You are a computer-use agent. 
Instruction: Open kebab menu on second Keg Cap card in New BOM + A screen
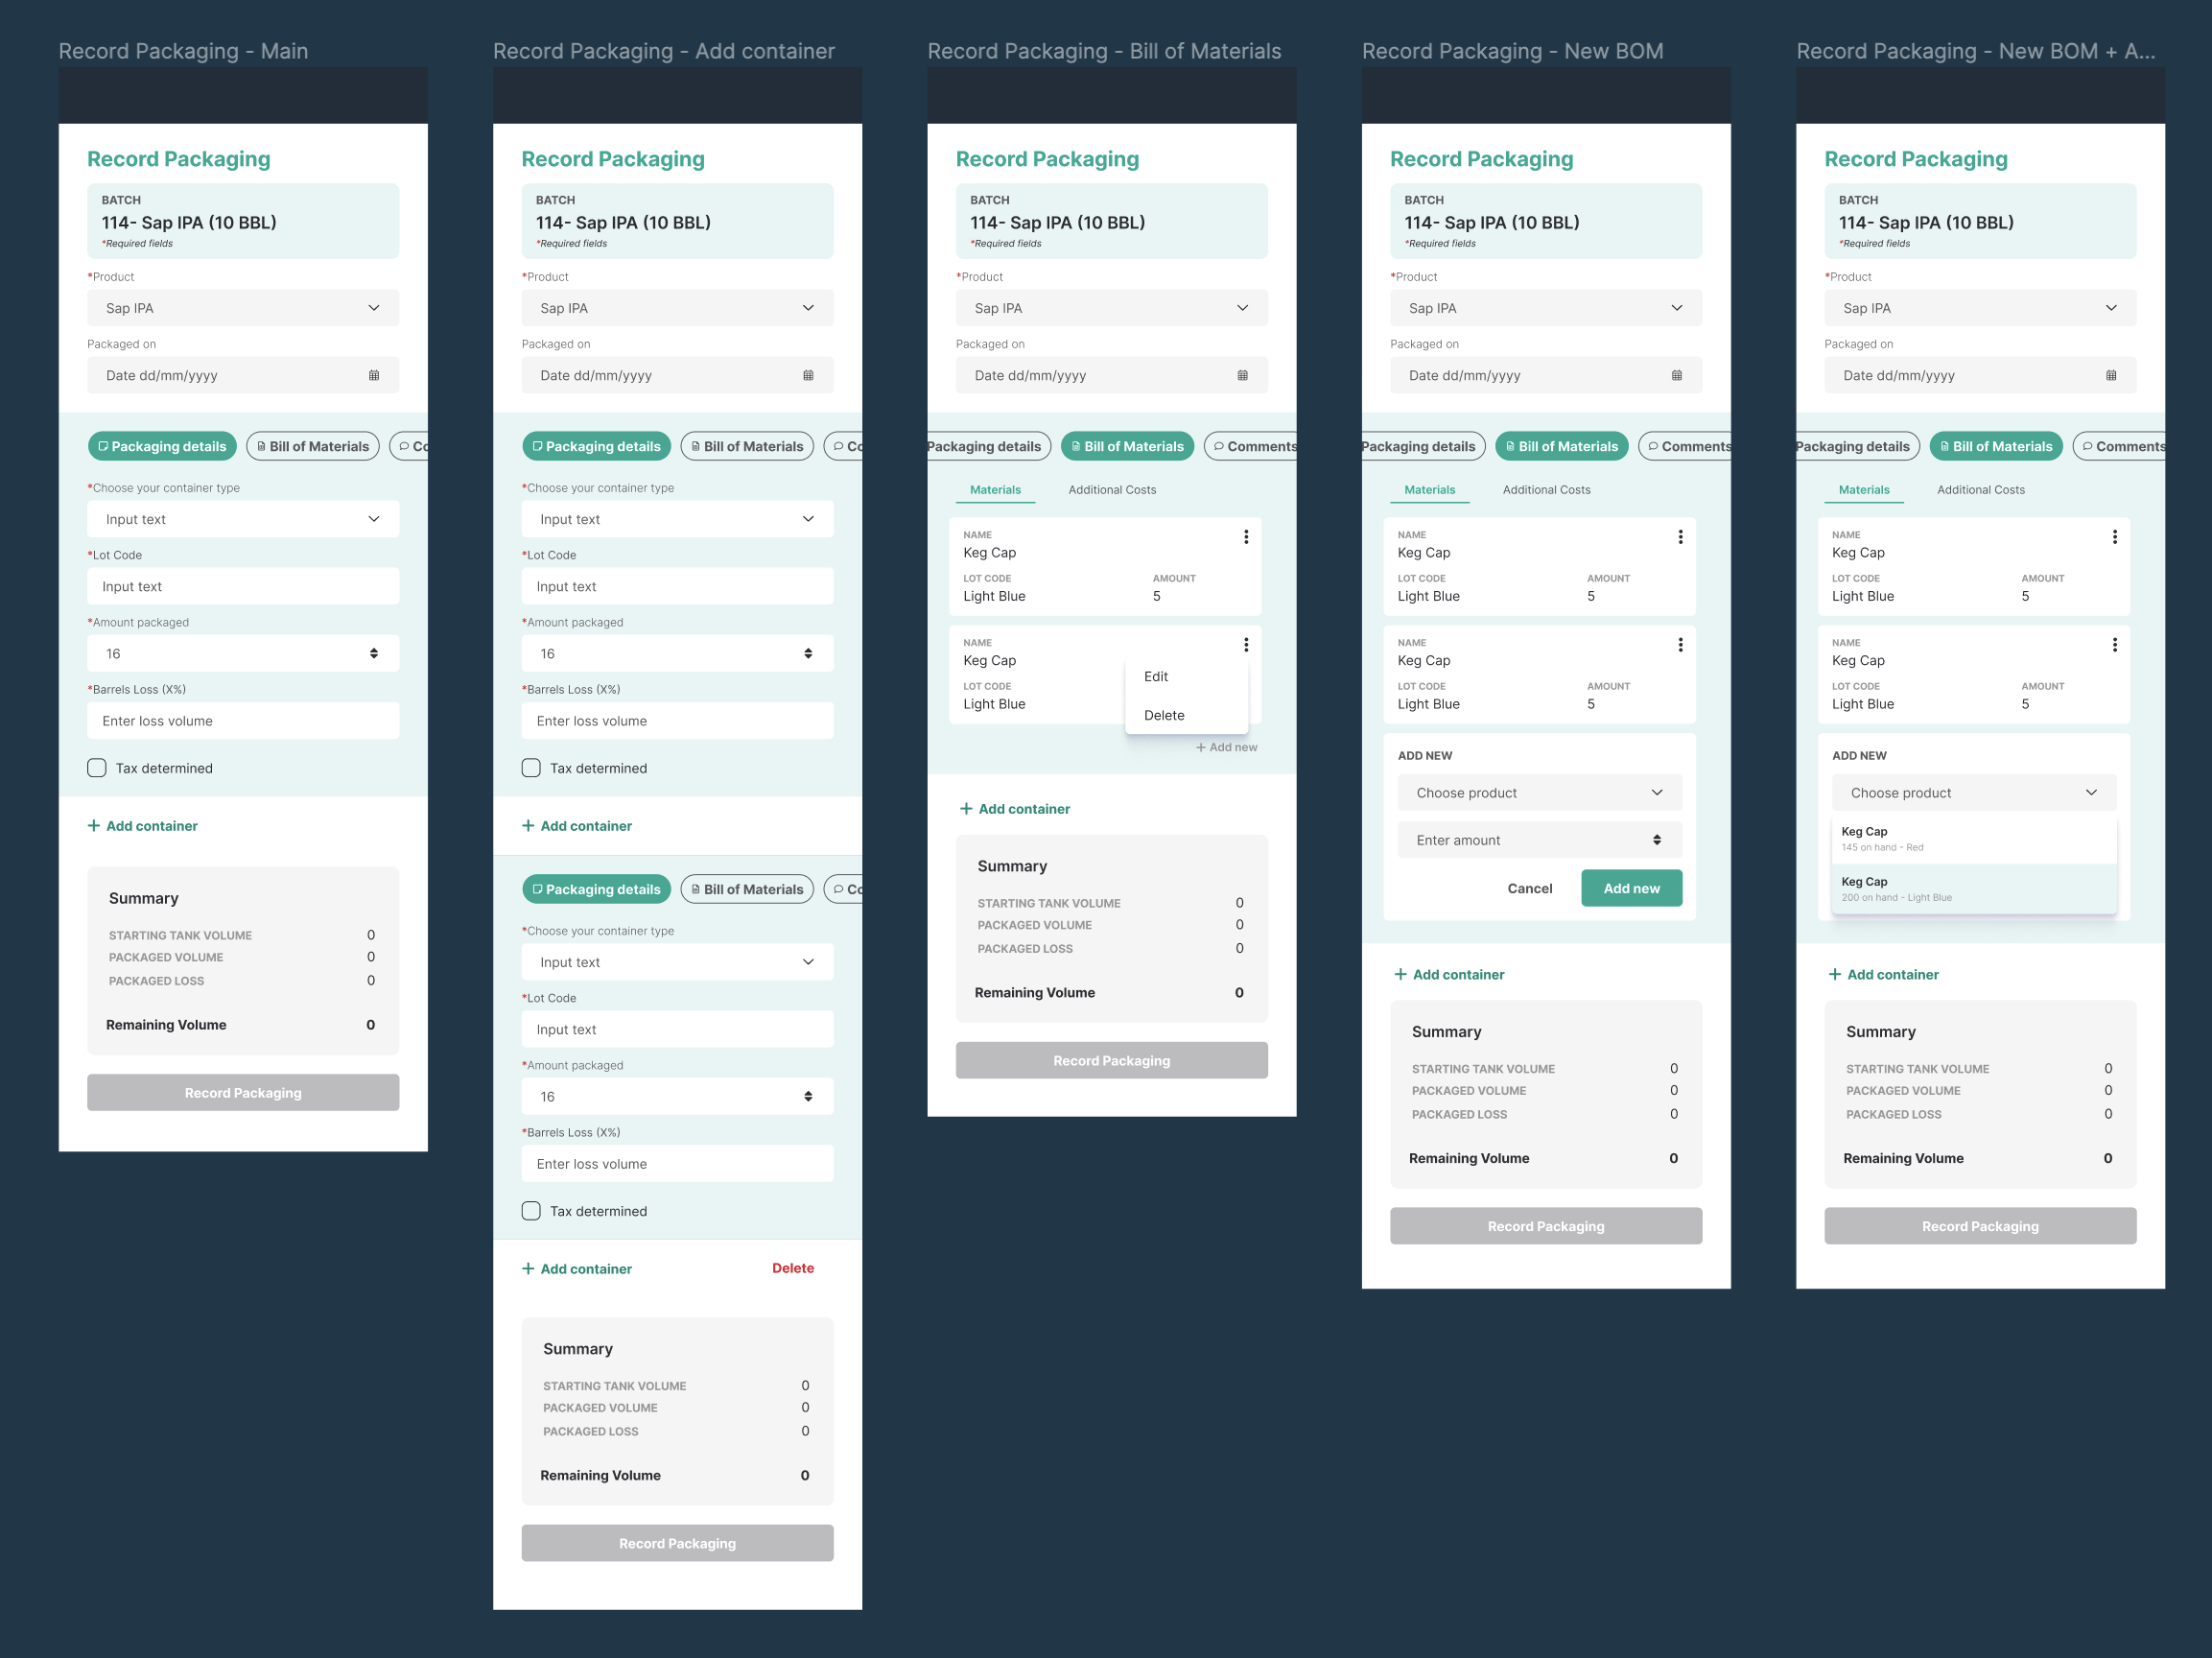point(2114,645)
